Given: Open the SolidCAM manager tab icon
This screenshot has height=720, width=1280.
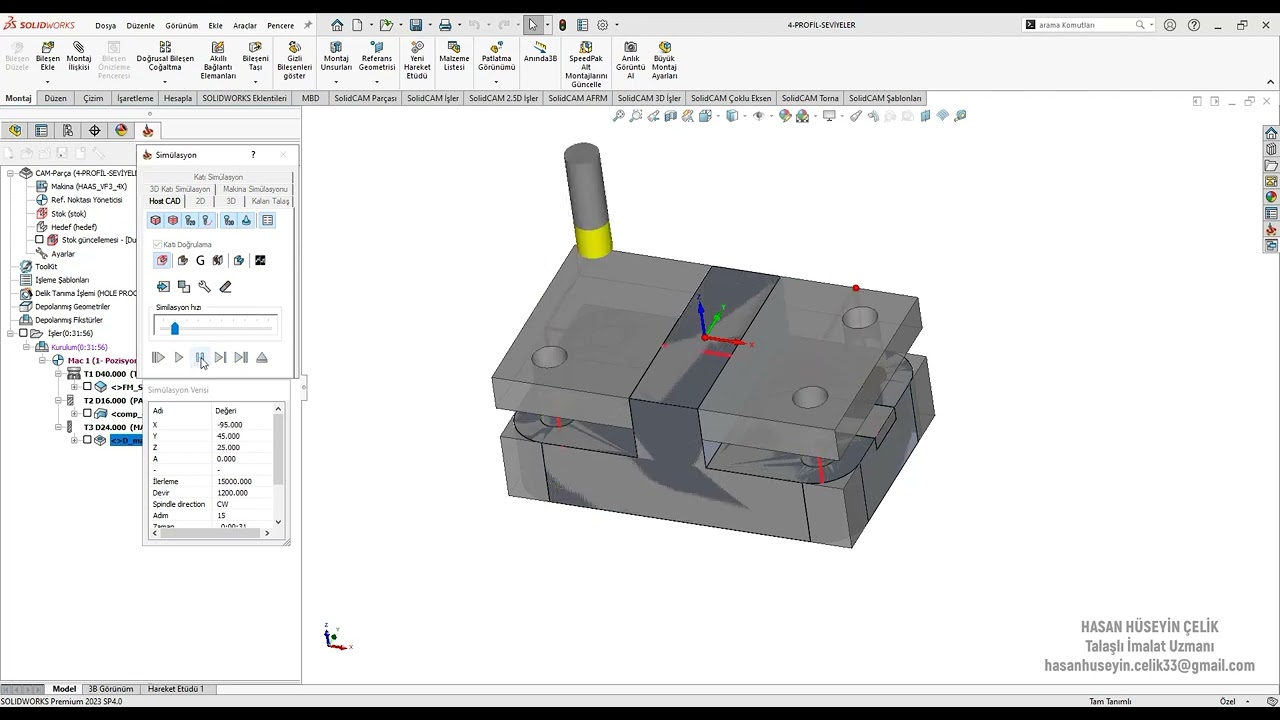Looking at the screenshot, I should [148, 130].
